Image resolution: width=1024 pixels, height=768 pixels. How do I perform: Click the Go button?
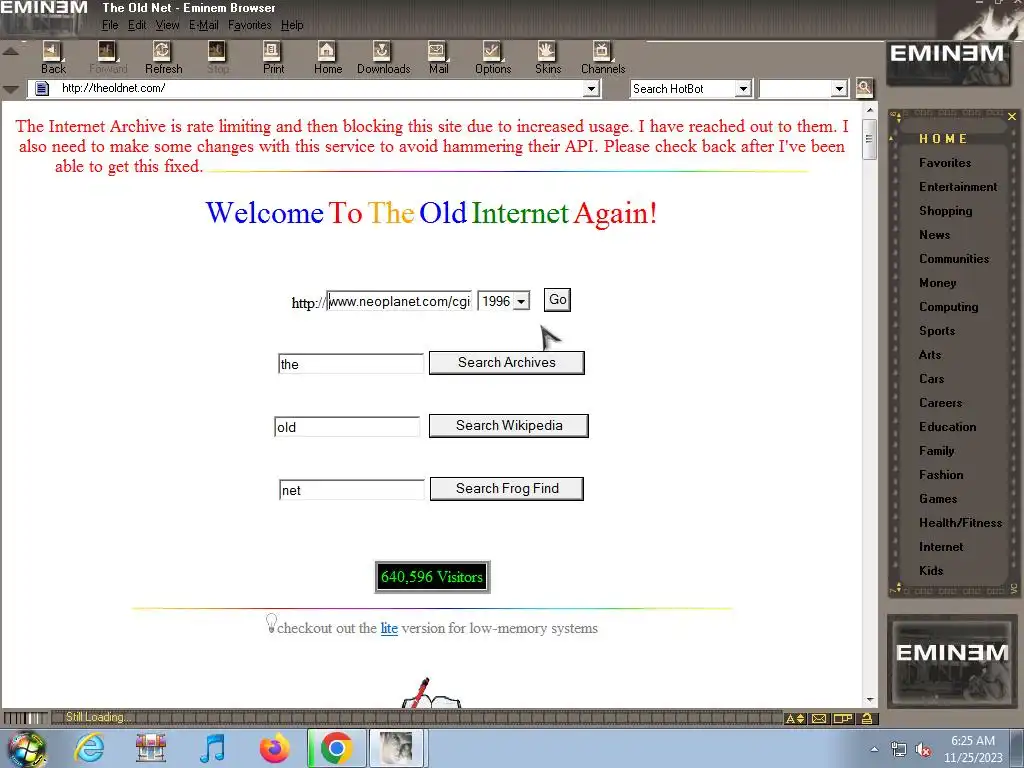(557, 300)
